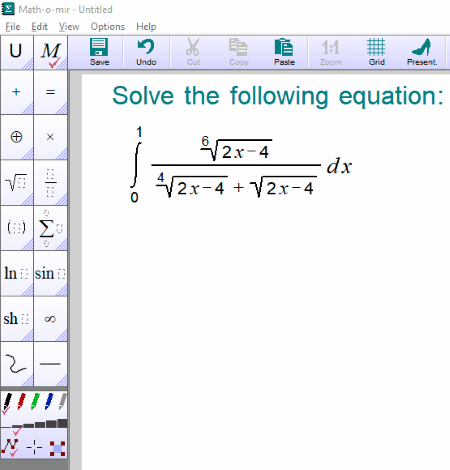Insert a plus sign from toolbox
450x470 pixels.
[17, 92]
